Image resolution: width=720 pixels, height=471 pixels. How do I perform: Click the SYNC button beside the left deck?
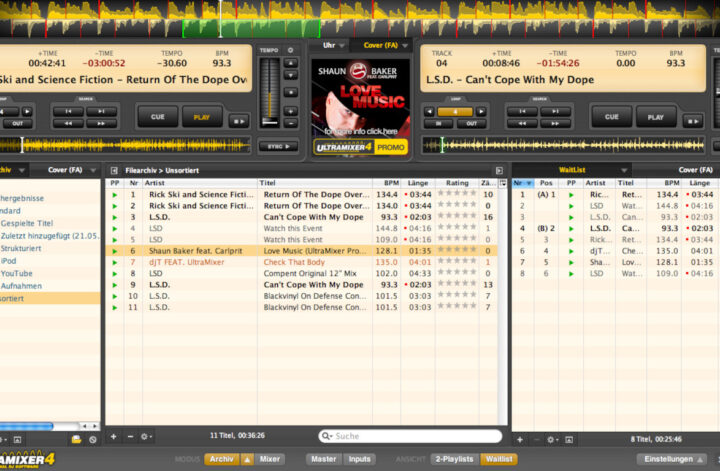click(x=270, y=145)
